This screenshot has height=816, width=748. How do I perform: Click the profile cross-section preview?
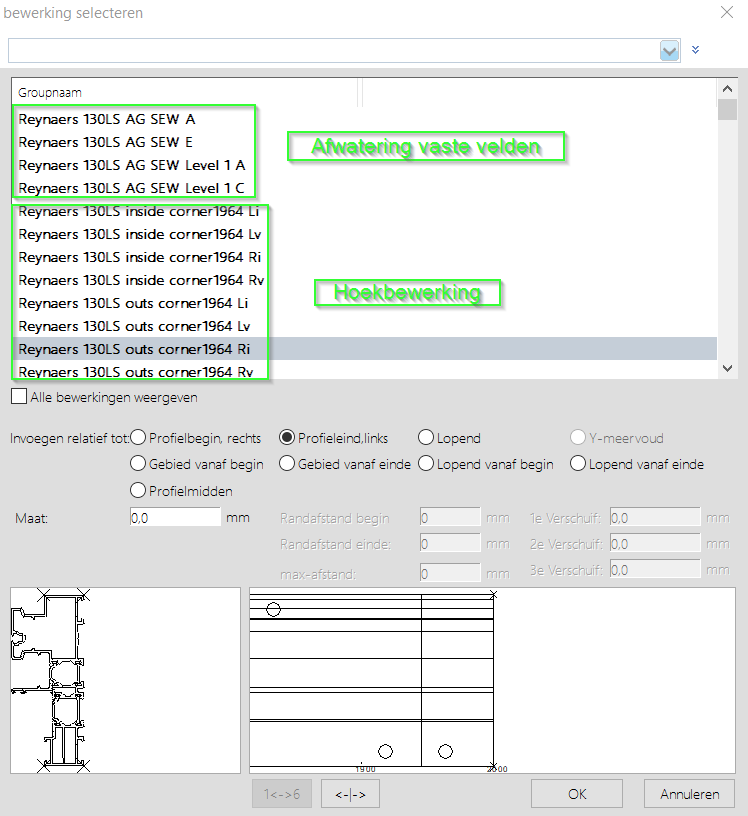pos(125,680)
